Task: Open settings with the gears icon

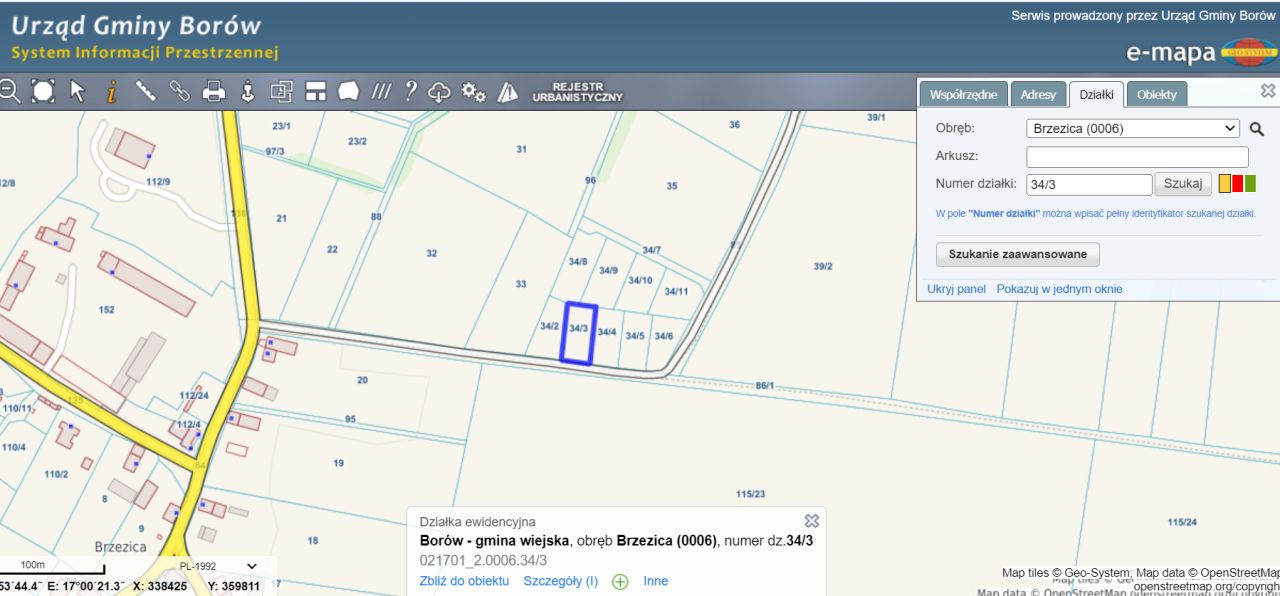Action: 474,92
